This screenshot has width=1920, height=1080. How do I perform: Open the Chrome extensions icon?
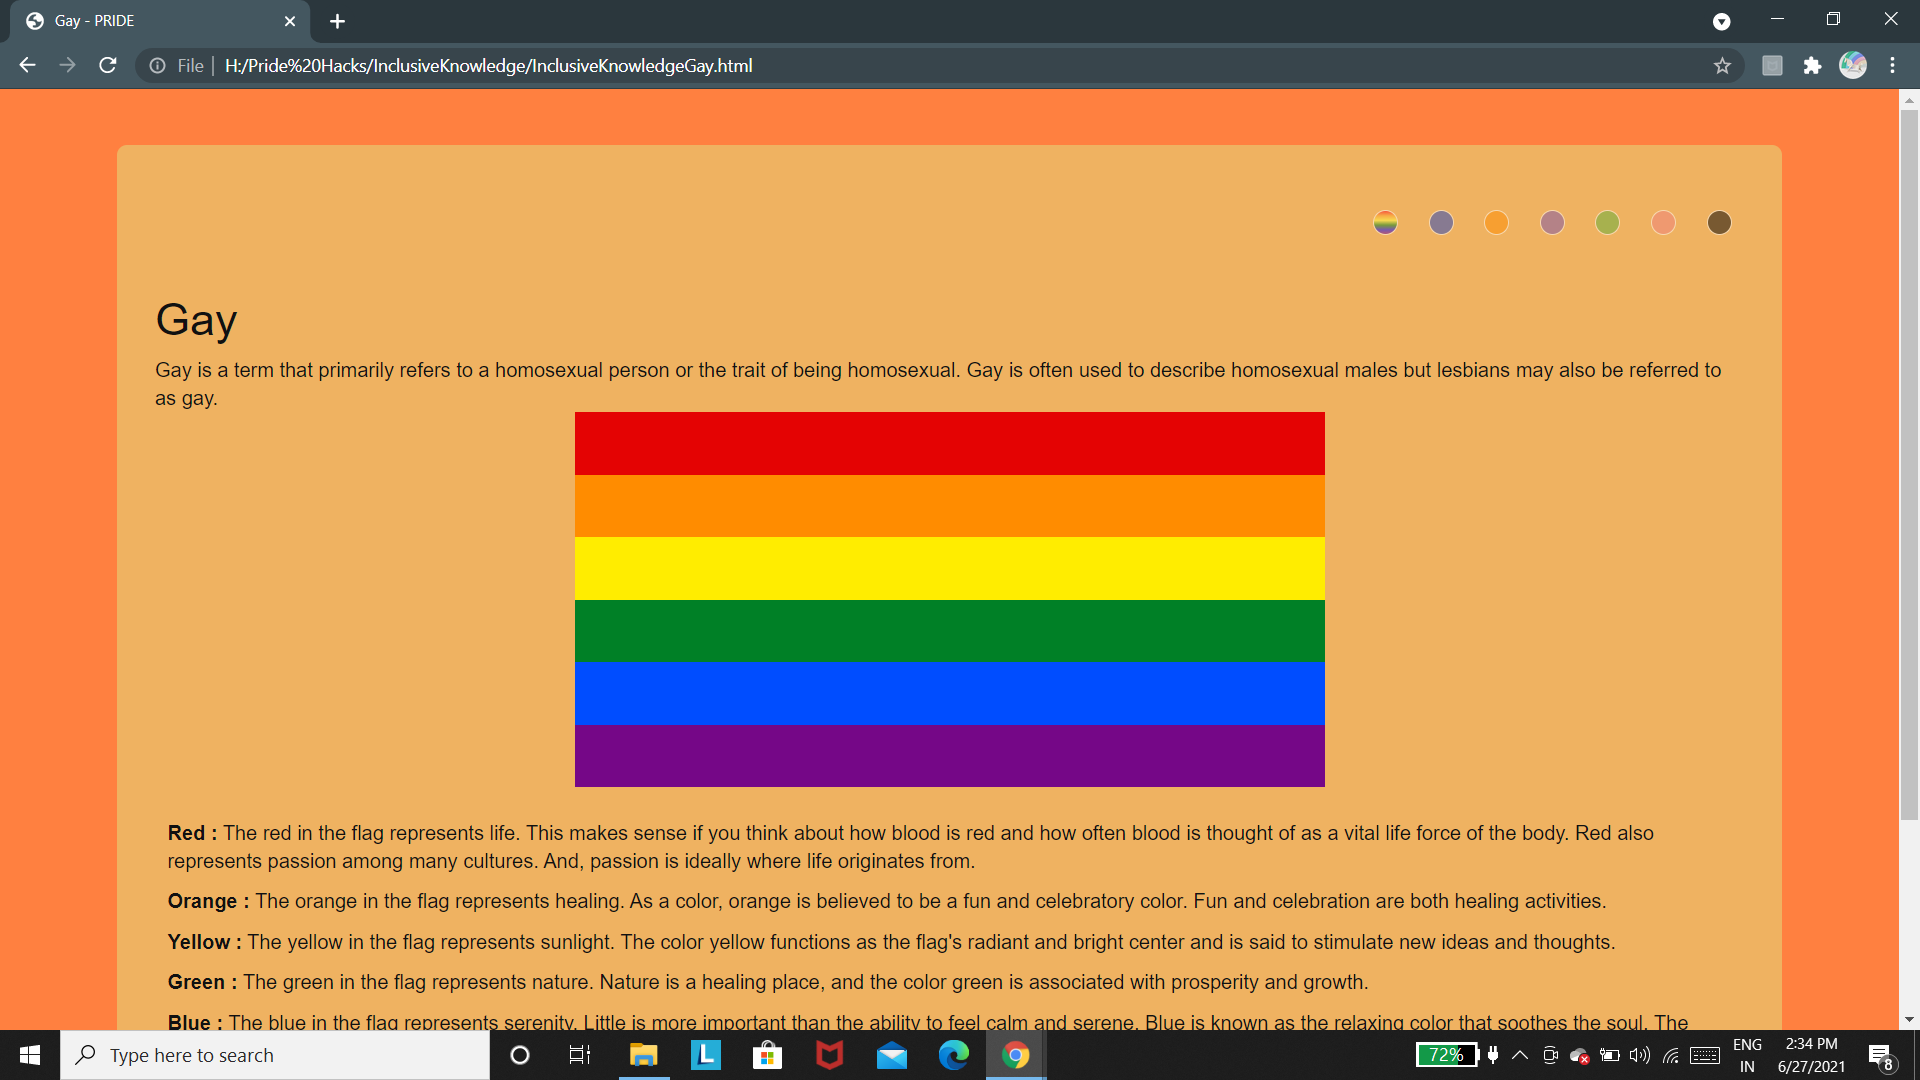click(1813, 65)
